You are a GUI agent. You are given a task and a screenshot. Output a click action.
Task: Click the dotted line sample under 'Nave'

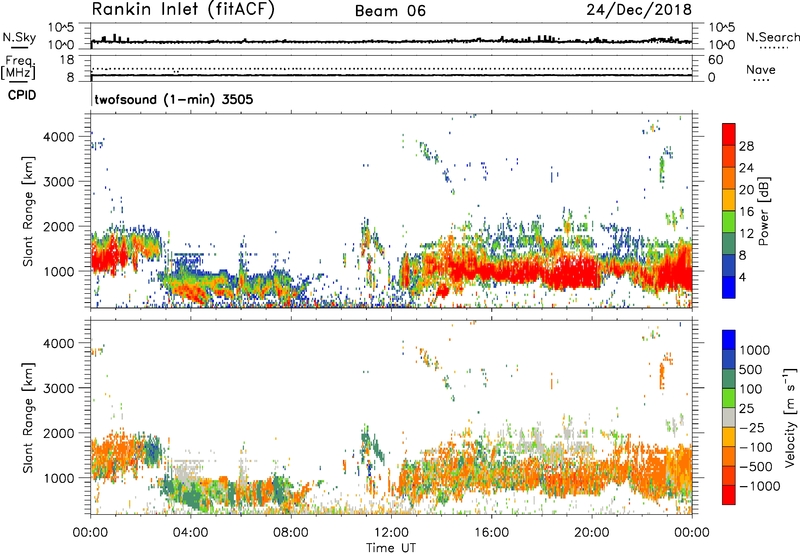[x=761, y=81]
